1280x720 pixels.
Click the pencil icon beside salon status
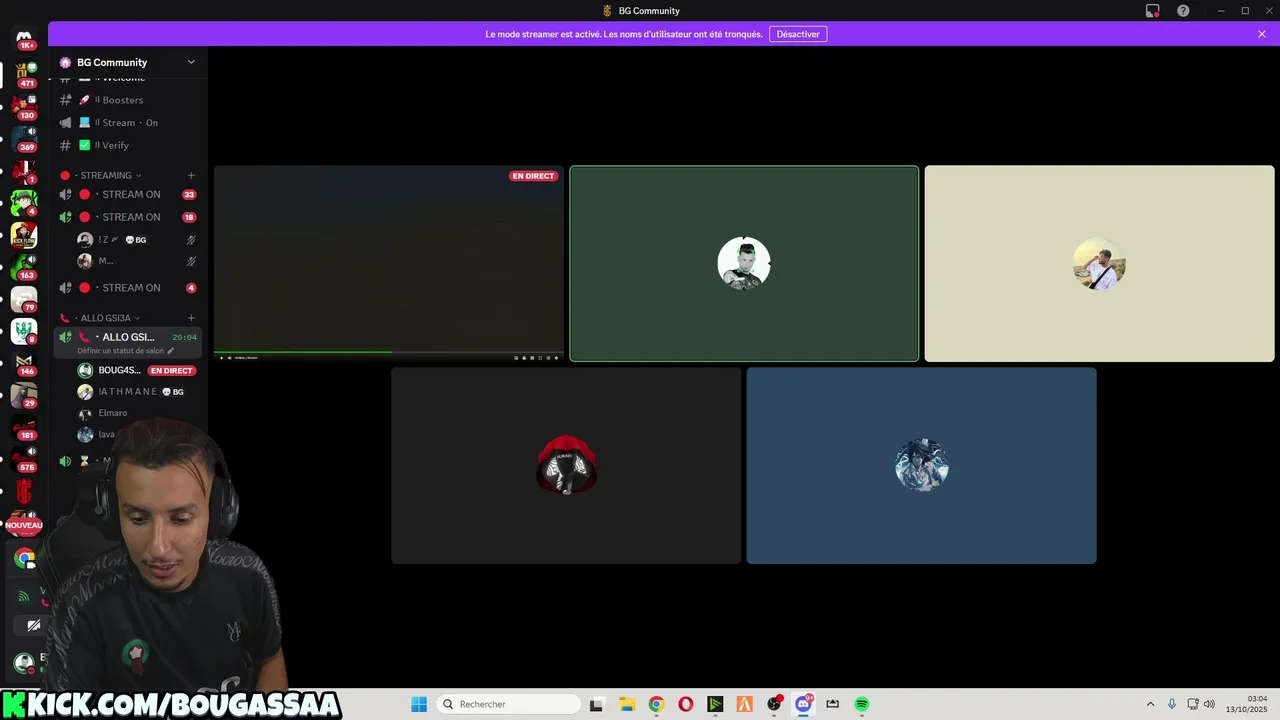click(x=171, y=351)
